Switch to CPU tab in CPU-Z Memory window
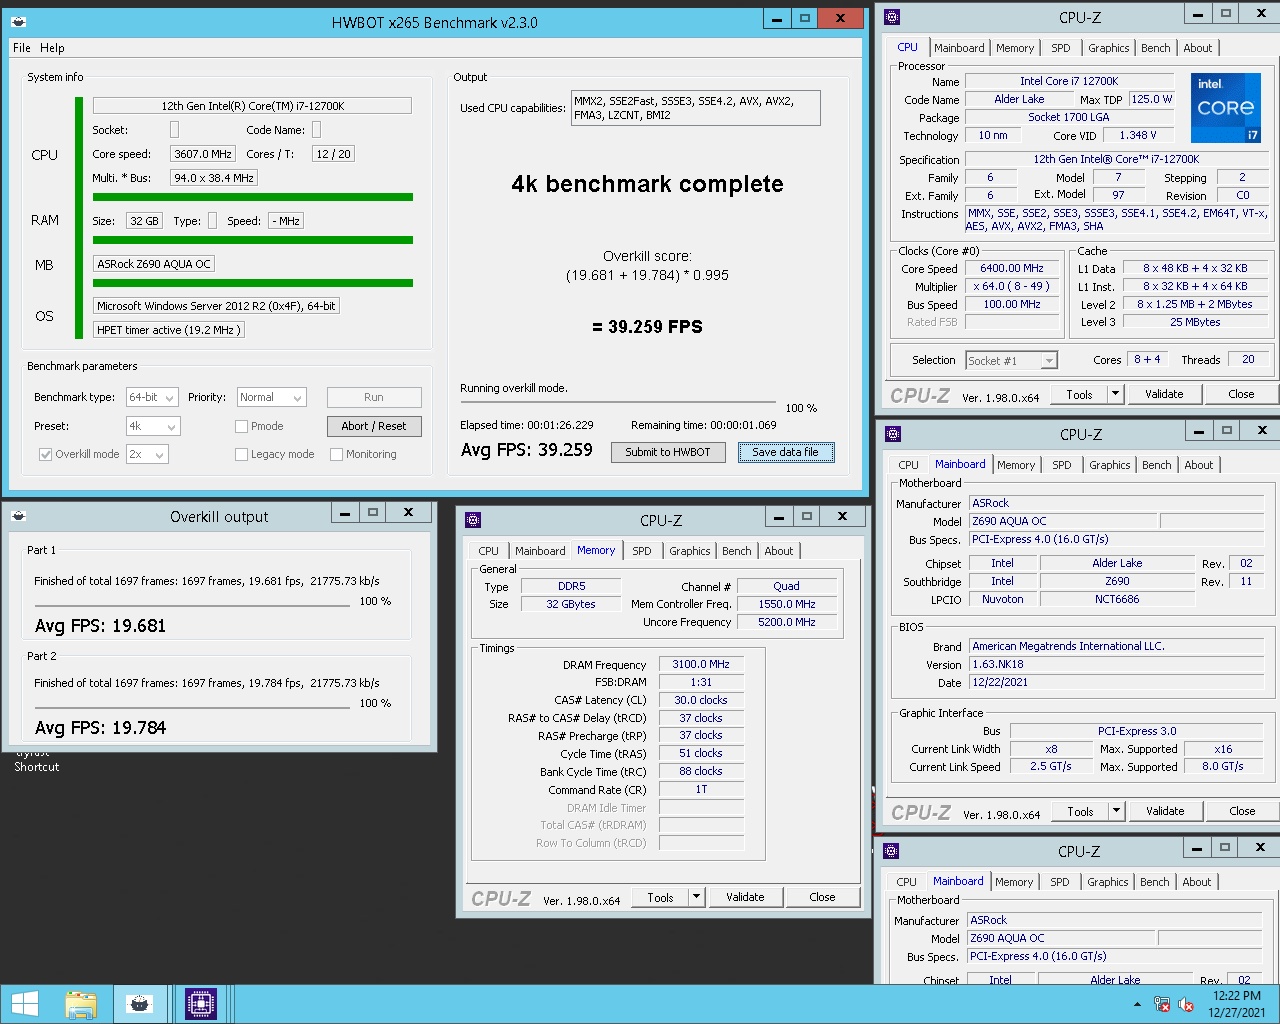Viewport: 1280px width, 1024px height. pos(488,551)
